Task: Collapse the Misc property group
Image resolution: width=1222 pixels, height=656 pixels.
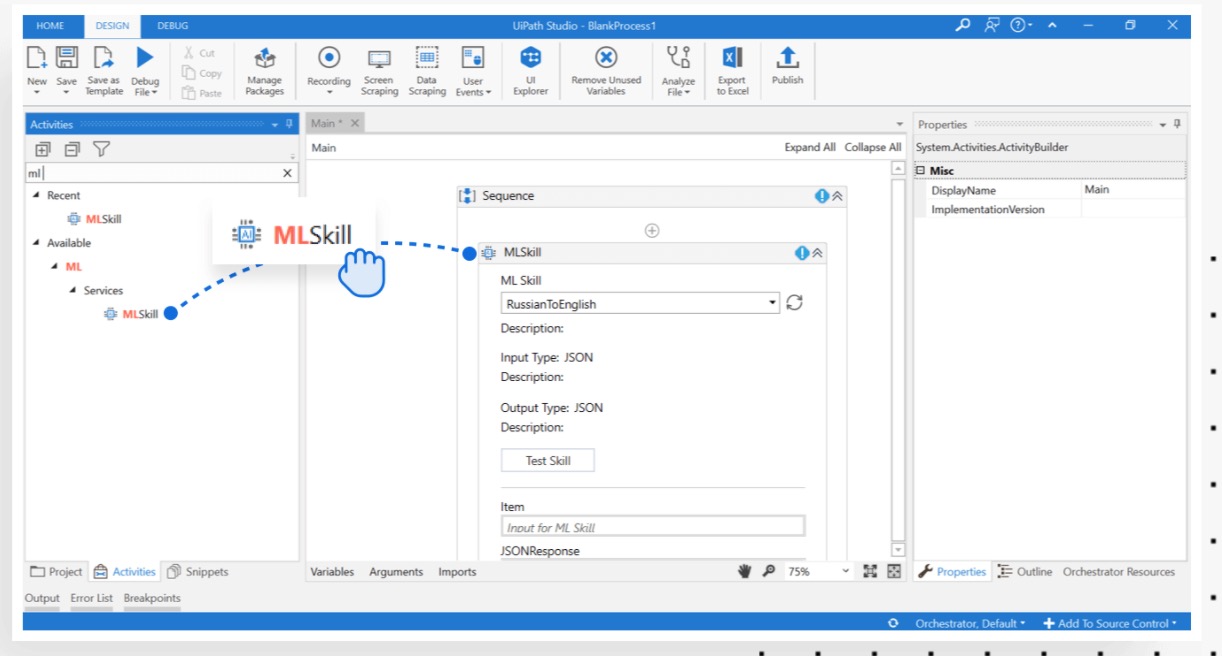Action: click(921, 171)
